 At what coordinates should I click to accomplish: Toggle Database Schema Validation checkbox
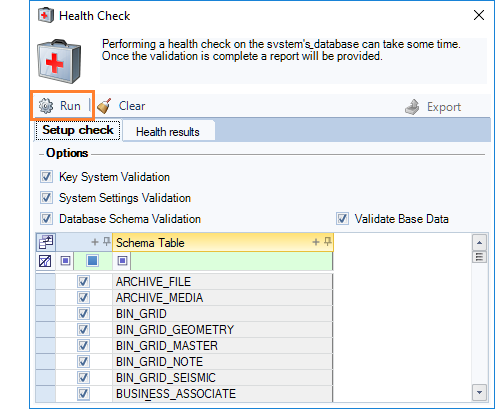pos(46,219)
